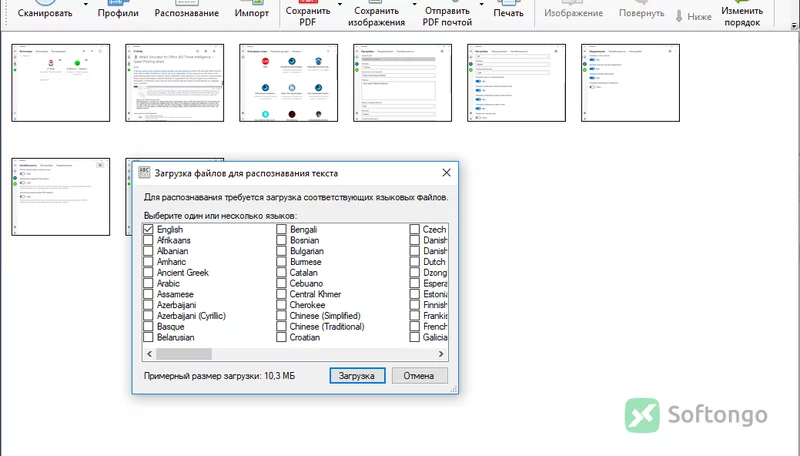Open the toolbar overflow arrow at the toolbar end
800x456 pixels.
(x=794, y=25)
